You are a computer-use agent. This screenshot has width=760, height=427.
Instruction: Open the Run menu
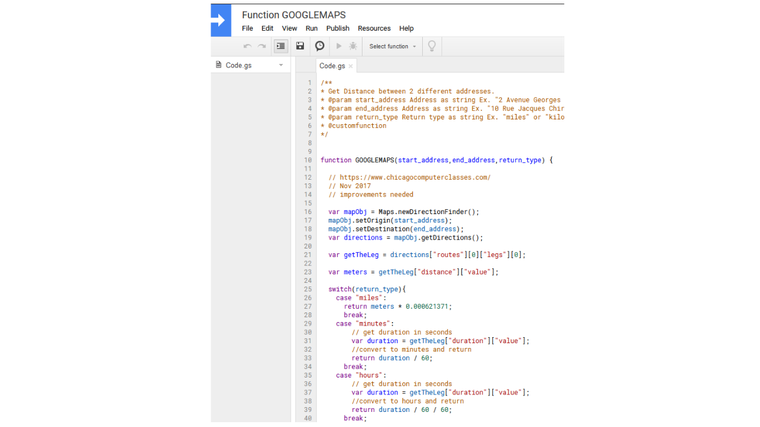(311, 28)
